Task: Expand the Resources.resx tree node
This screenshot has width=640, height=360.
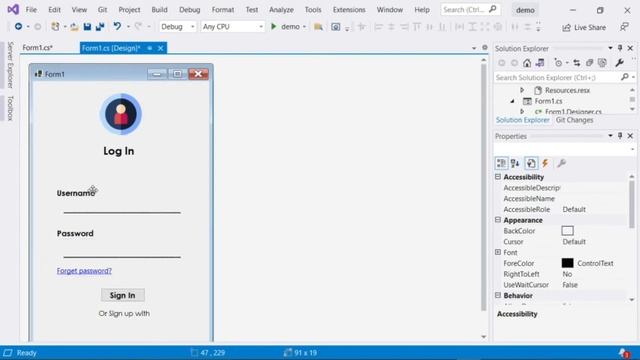Action: [x=522, y=90]
